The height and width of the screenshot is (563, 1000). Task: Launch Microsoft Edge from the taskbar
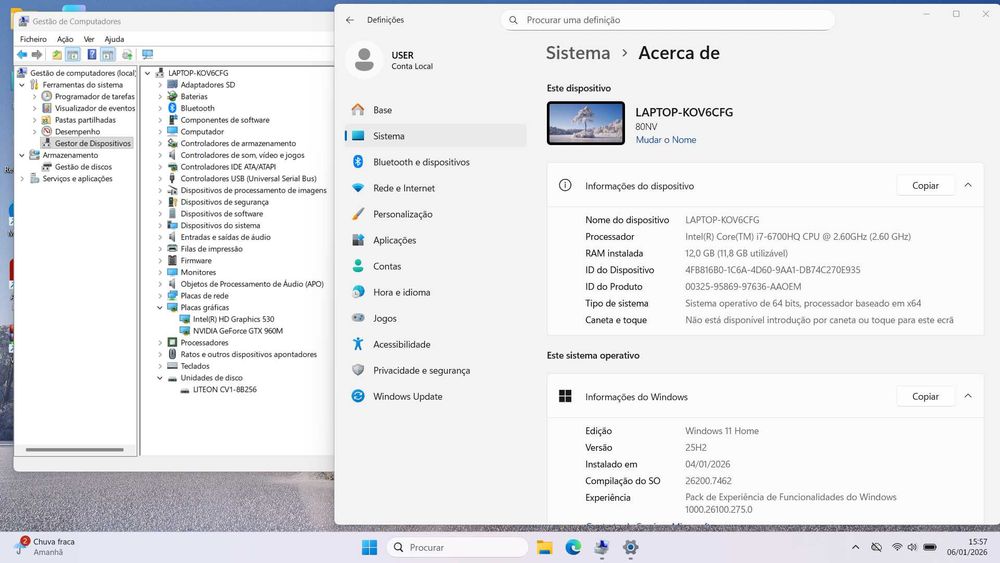573,547
